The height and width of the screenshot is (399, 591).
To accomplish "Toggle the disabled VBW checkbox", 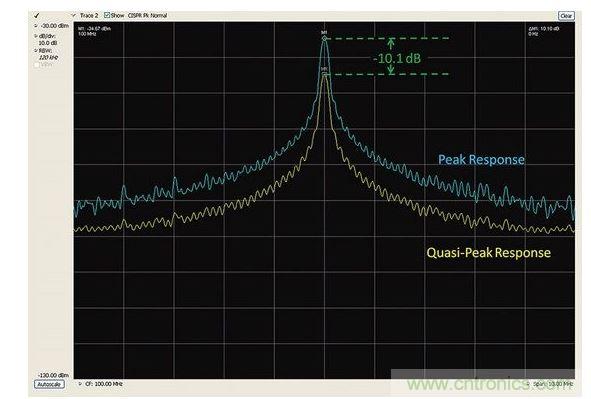I will pos(37,65).
